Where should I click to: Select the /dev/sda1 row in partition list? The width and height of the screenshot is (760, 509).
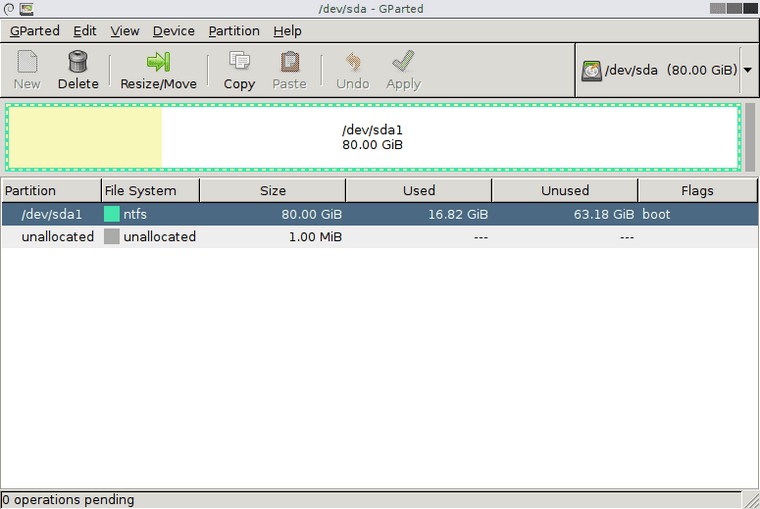380,214
